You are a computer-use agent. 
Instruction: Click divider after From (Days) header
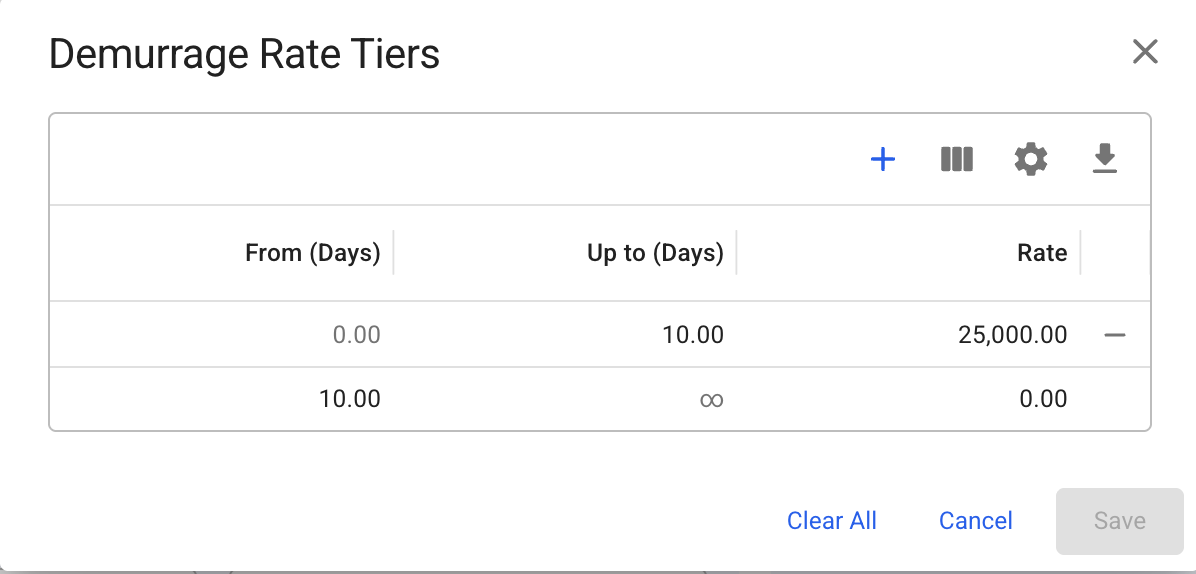point(394,253)
